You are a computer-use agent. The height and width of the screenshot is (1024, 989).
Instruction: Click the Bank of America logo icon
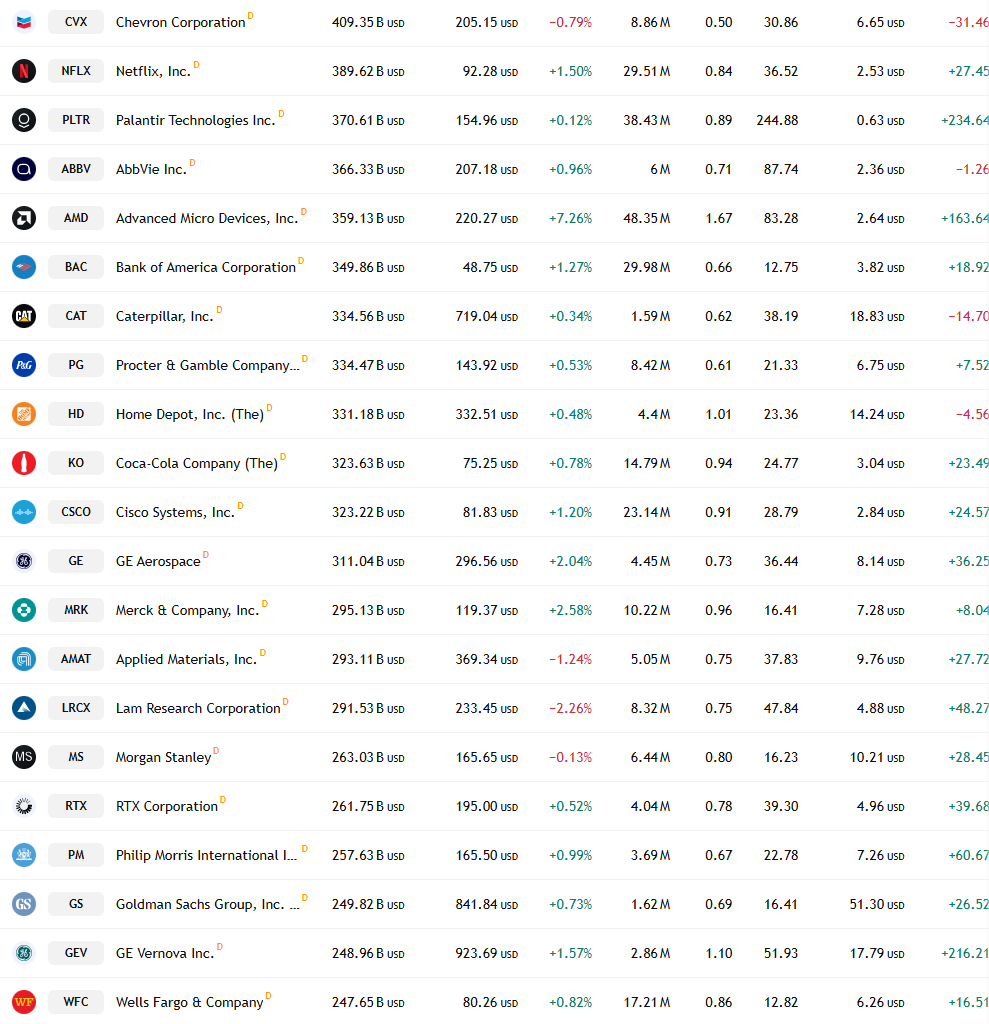24,267
